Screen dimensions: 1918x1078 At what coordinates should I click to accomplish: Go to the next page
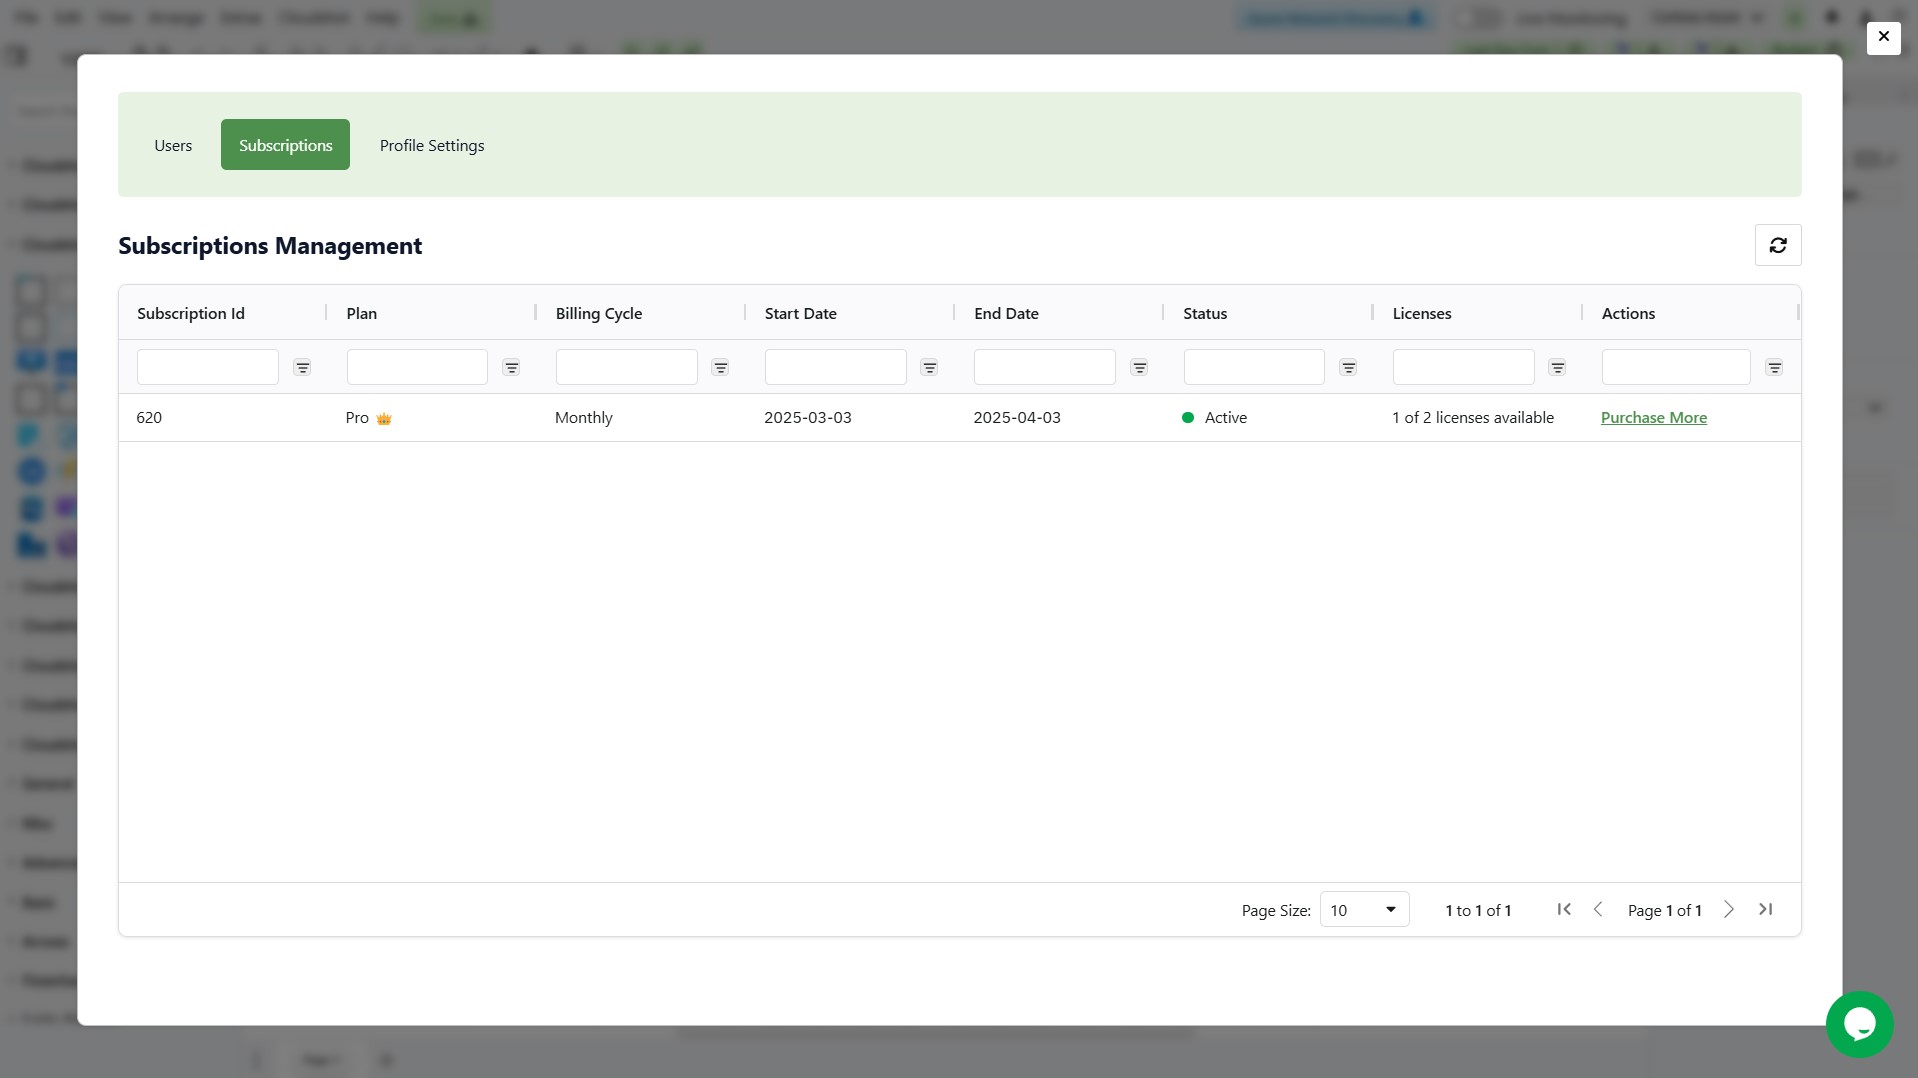point(1728,909)
